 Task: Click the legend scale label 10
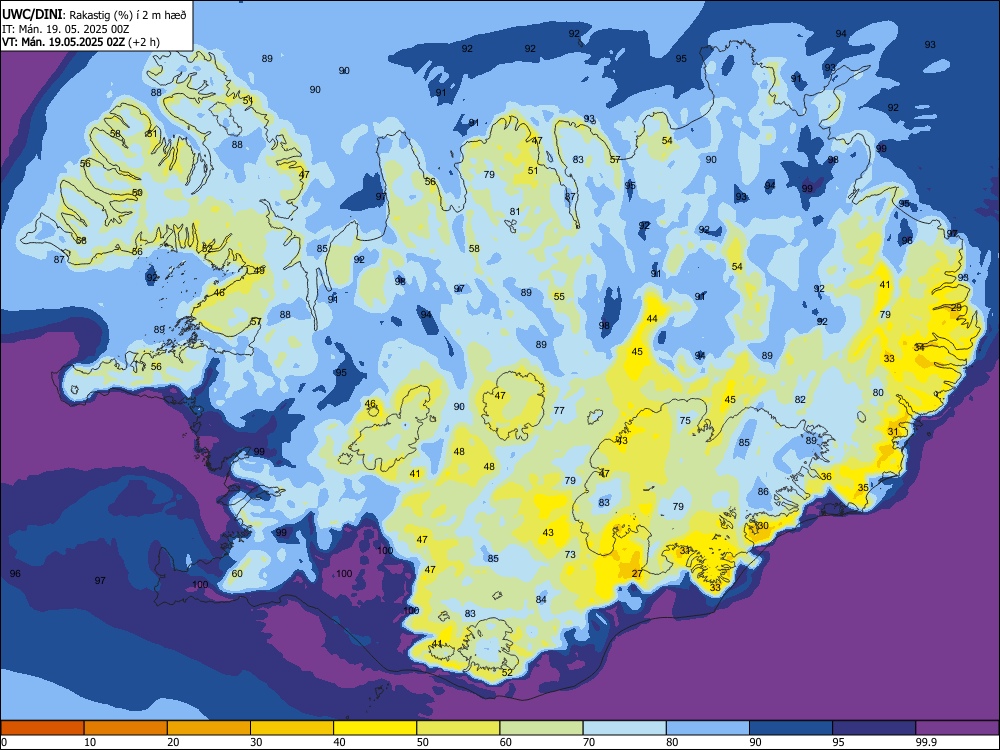(90, 742)
